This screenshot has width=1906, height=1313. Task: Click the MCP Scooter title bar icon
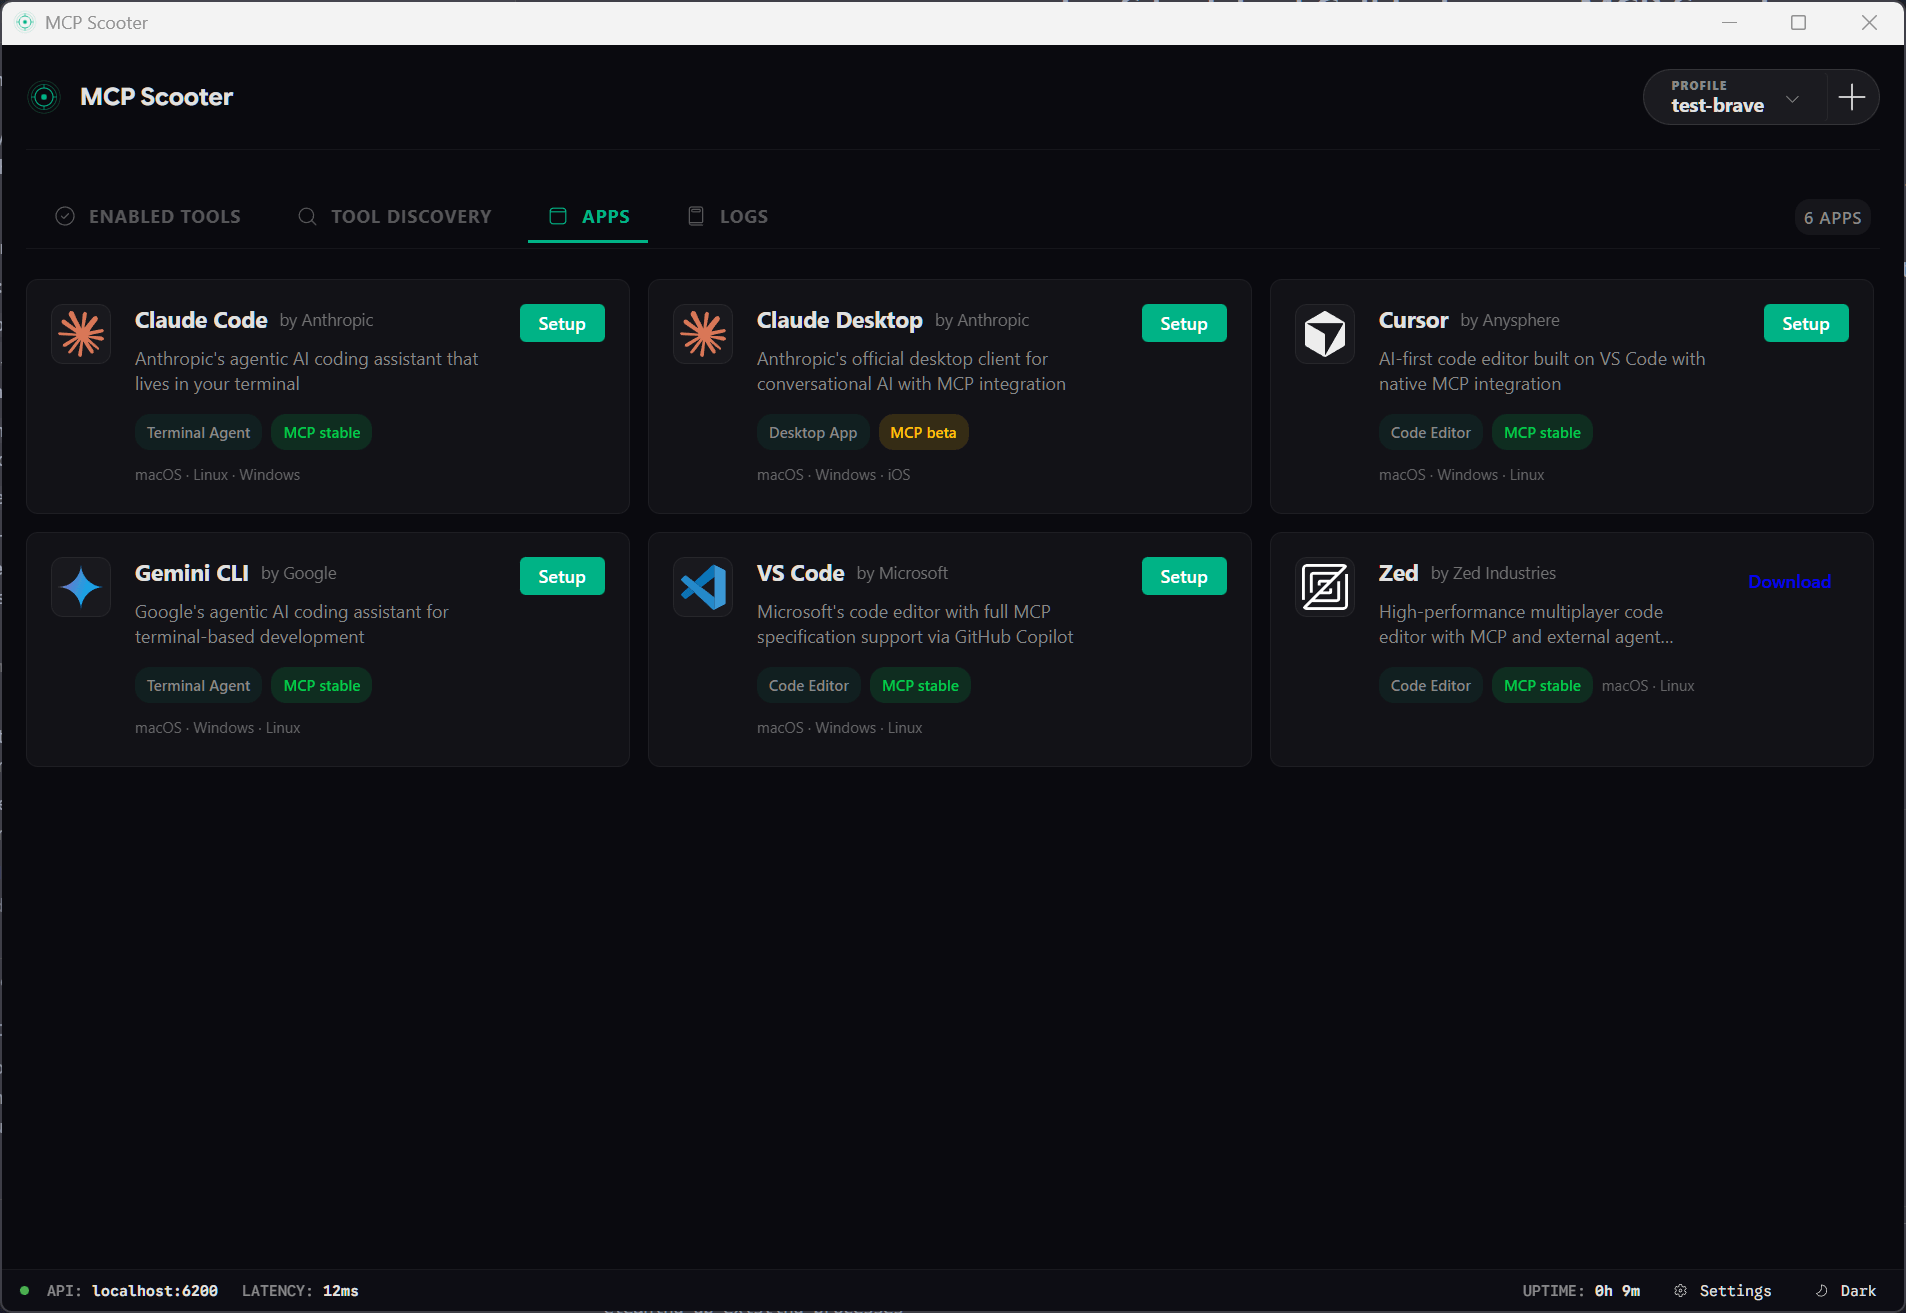tap(24, 22)
